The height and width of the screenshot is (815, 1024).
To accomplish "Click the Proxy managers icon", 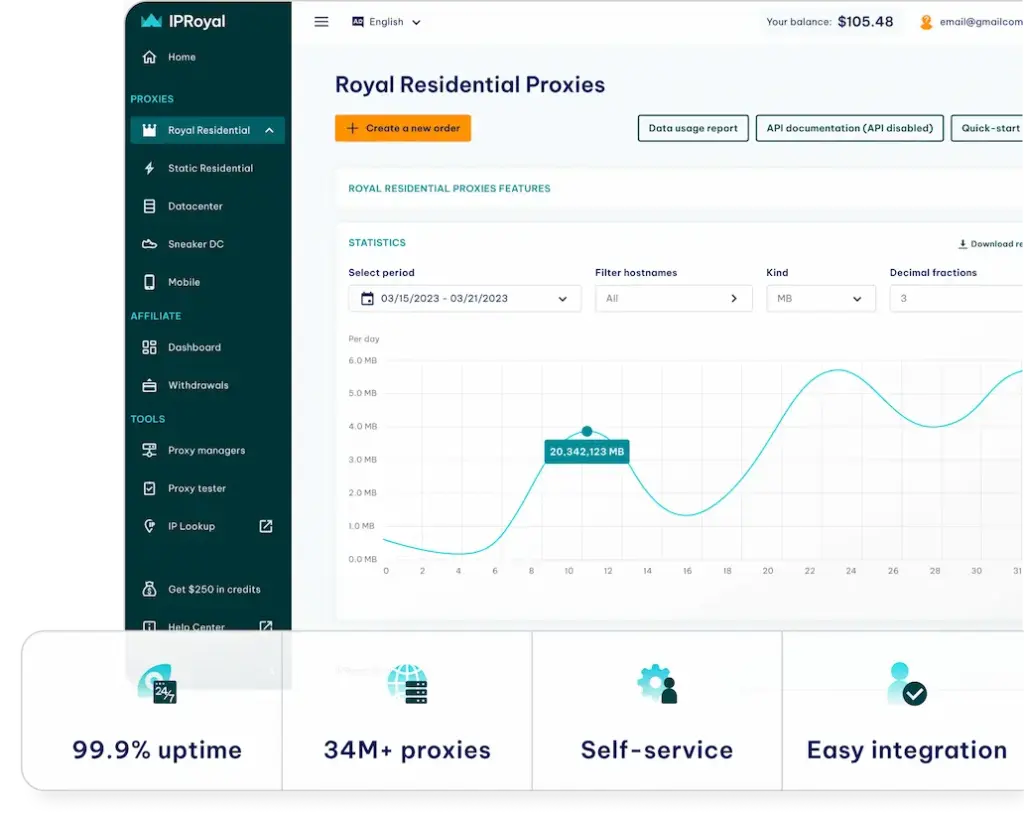I will click(x=150, y=451).
